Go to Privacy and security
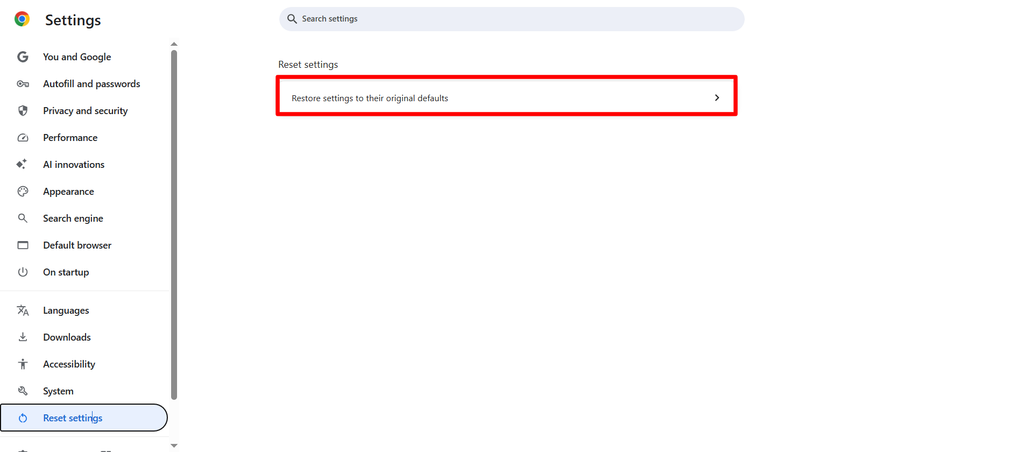This screenshot has height=452, width=1024. (84, 110)
